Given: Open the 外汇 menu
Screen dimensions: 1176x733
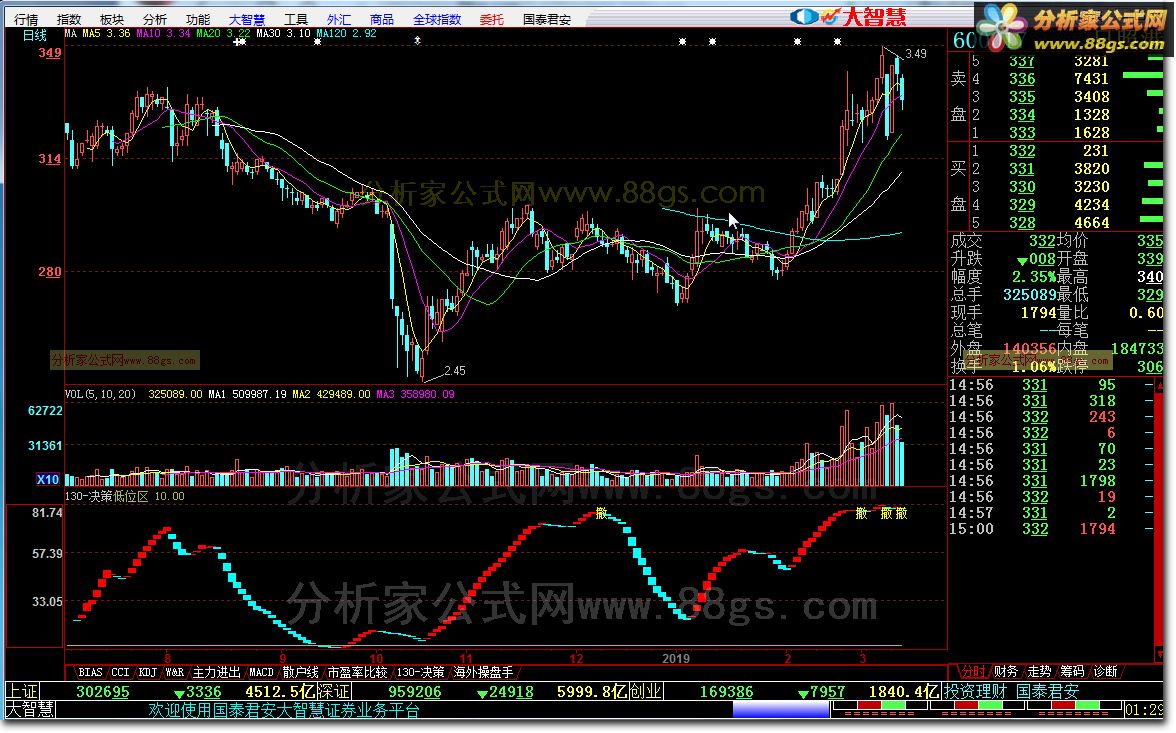Looking at the screenshot, I should [x=338, y=20].
